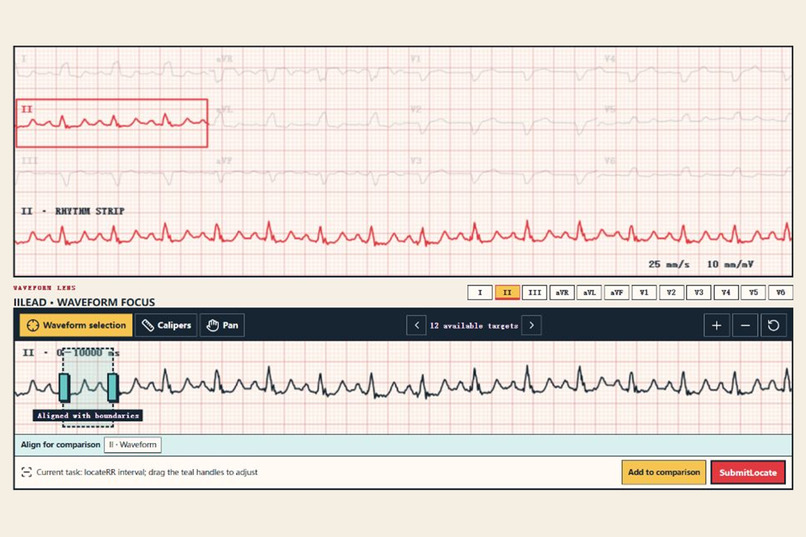The image size is (806, 537).
Task: Select lead II tab
Action: 507,292
